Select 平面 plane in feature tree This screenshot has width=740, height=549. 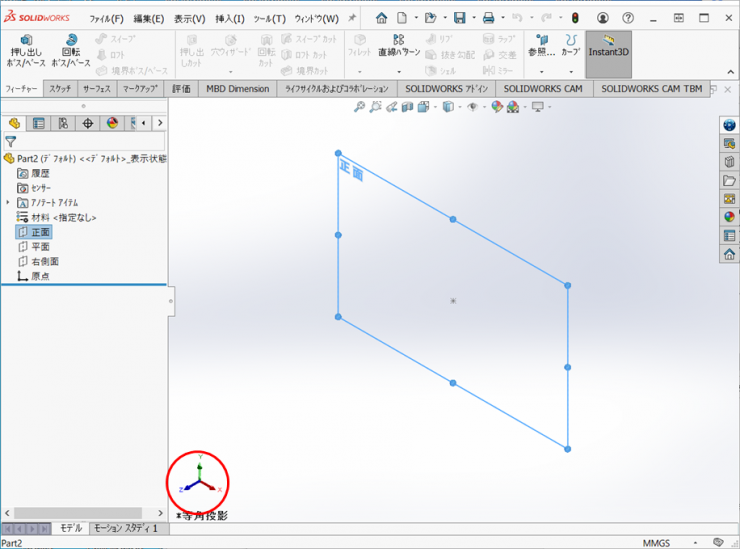[40, 247]
